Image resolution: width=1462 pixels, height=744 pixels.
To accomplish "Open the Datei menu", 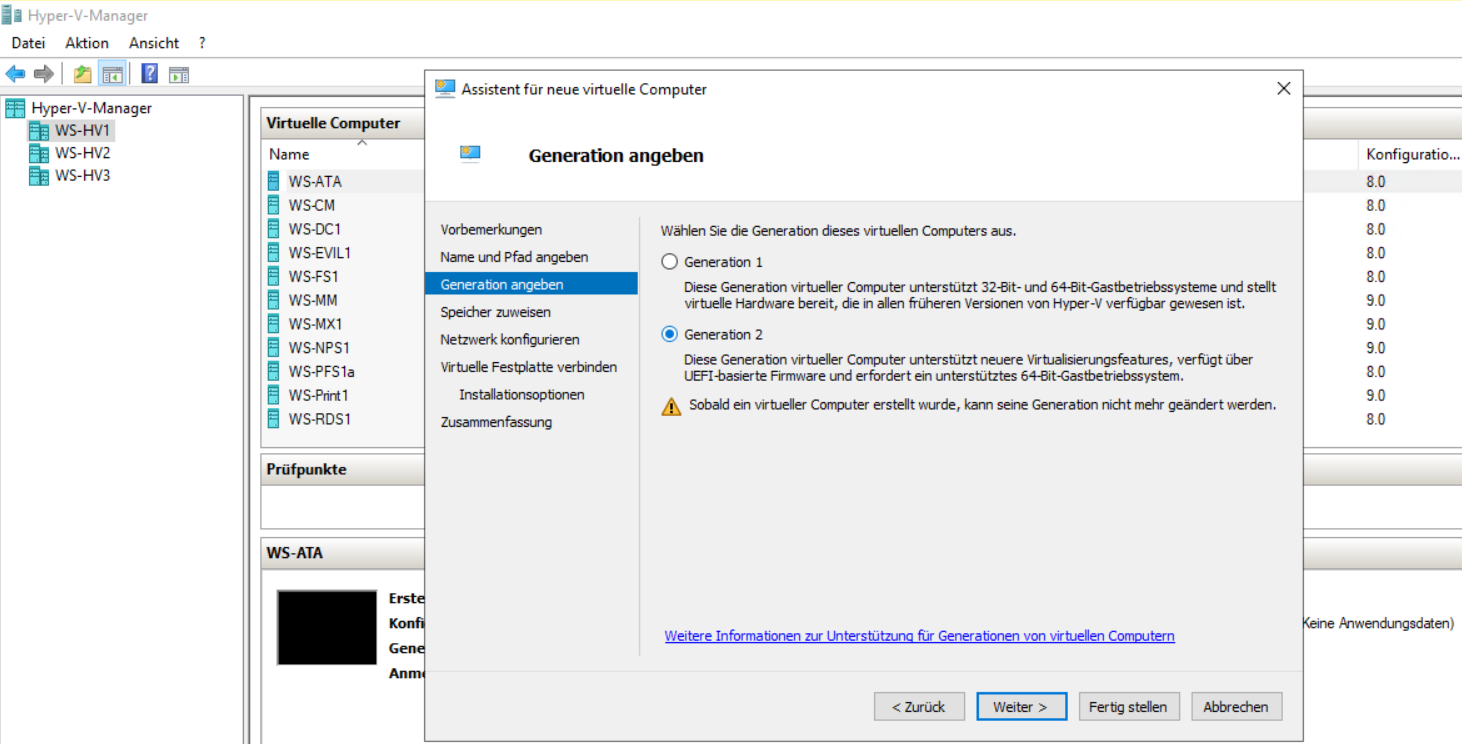I will point(29,43).
